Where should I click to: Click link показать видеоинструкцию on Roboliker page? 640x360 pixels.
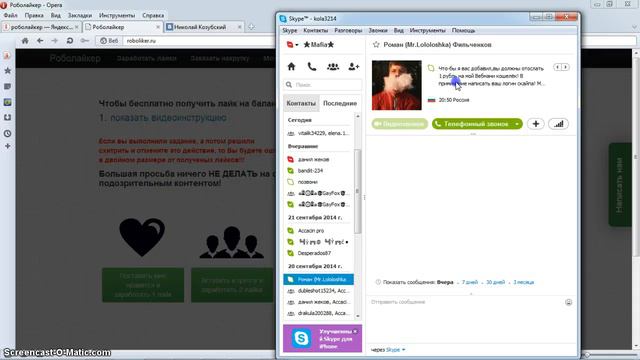coord(168,118)
